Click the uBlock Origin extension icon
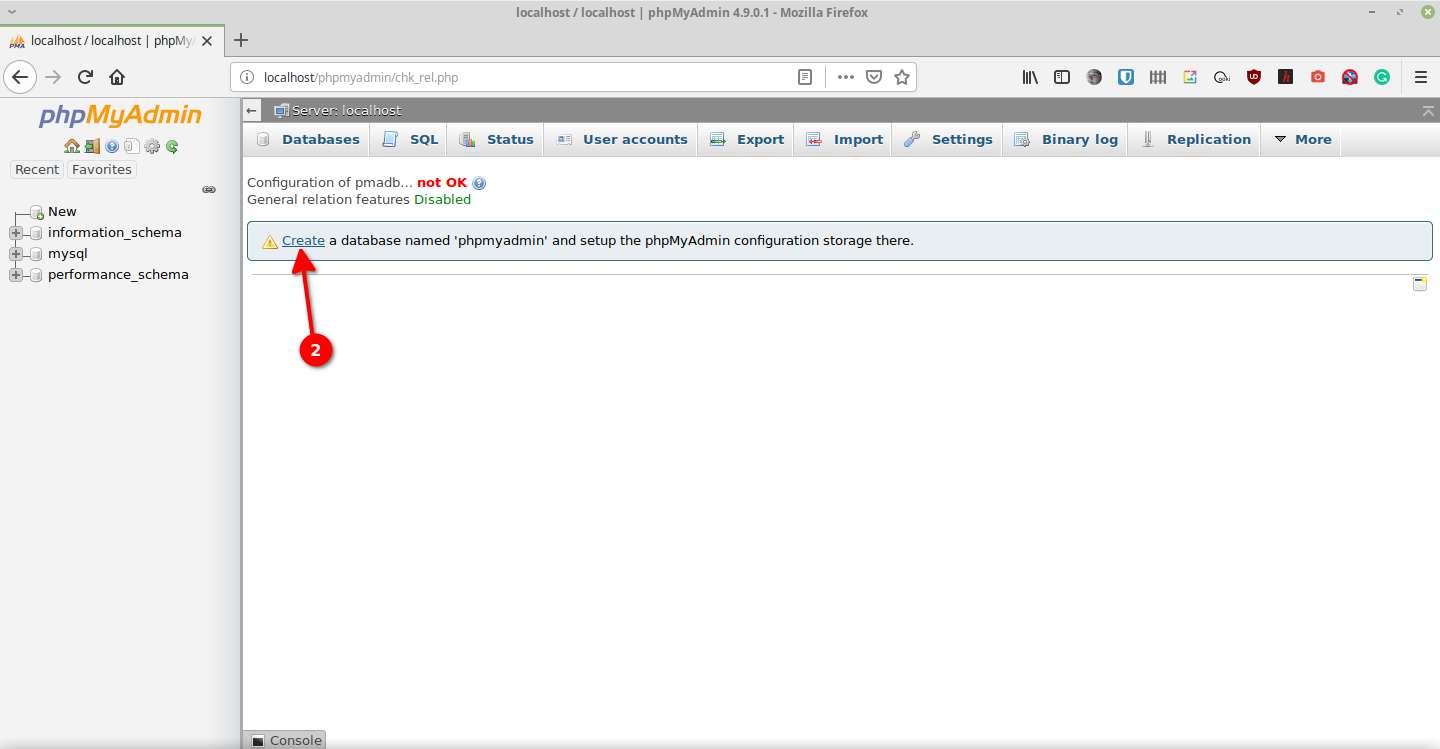The image size is (1440, 749). pyautogui.click(x=1254, y=77)
